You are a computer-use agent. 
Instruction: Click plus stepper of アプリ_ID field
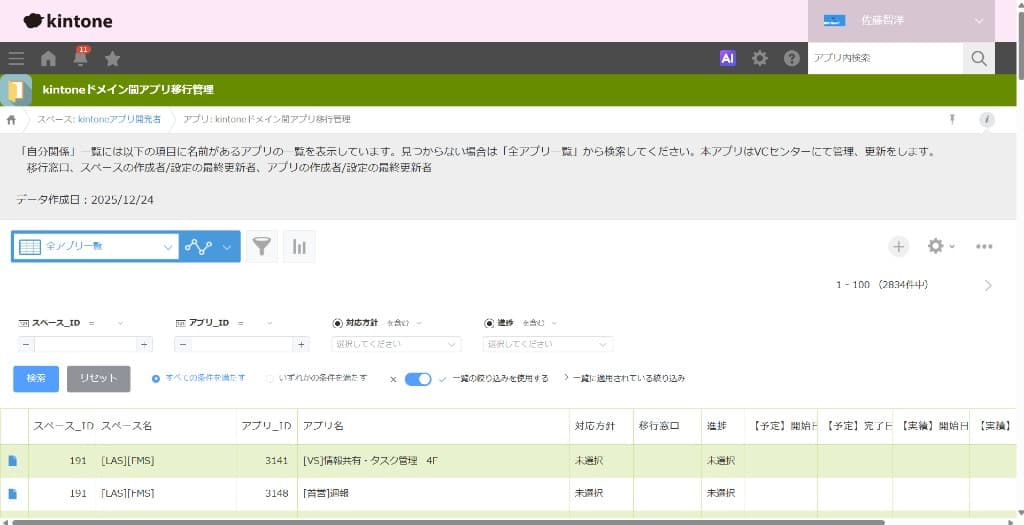(301, 344)
